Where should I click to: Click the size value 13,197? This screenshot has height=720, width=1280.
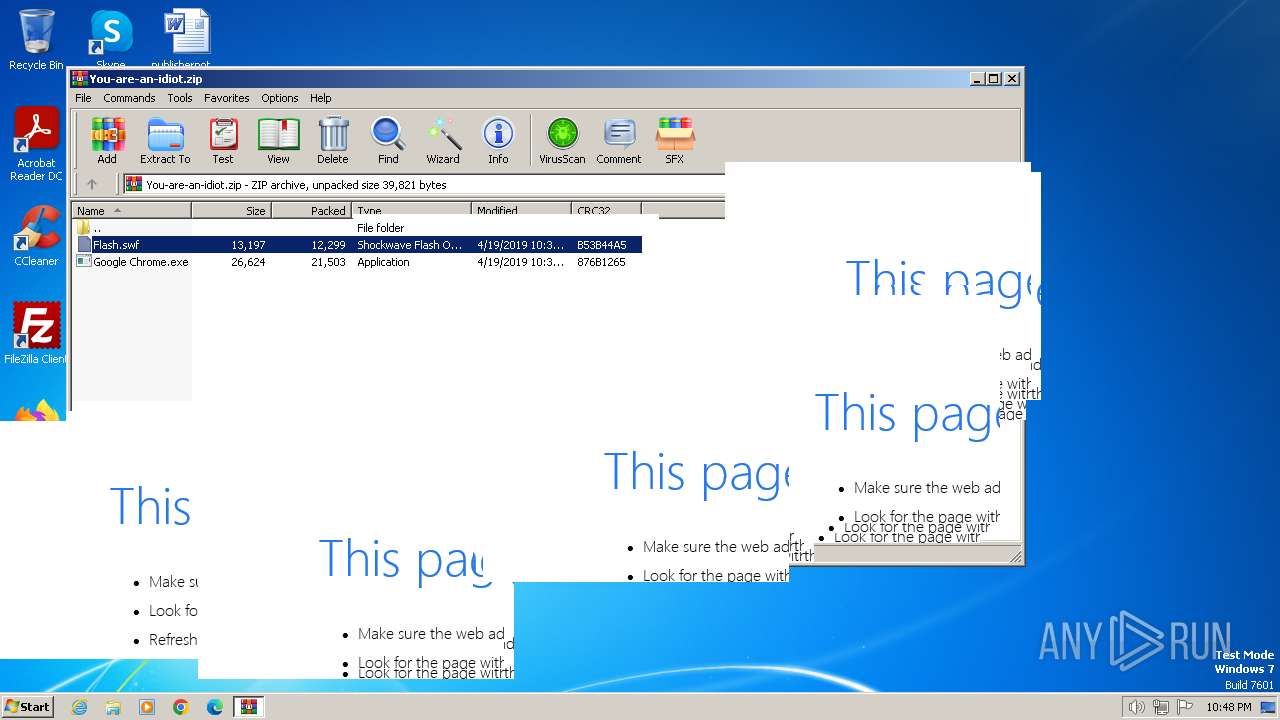coord(248,245)
